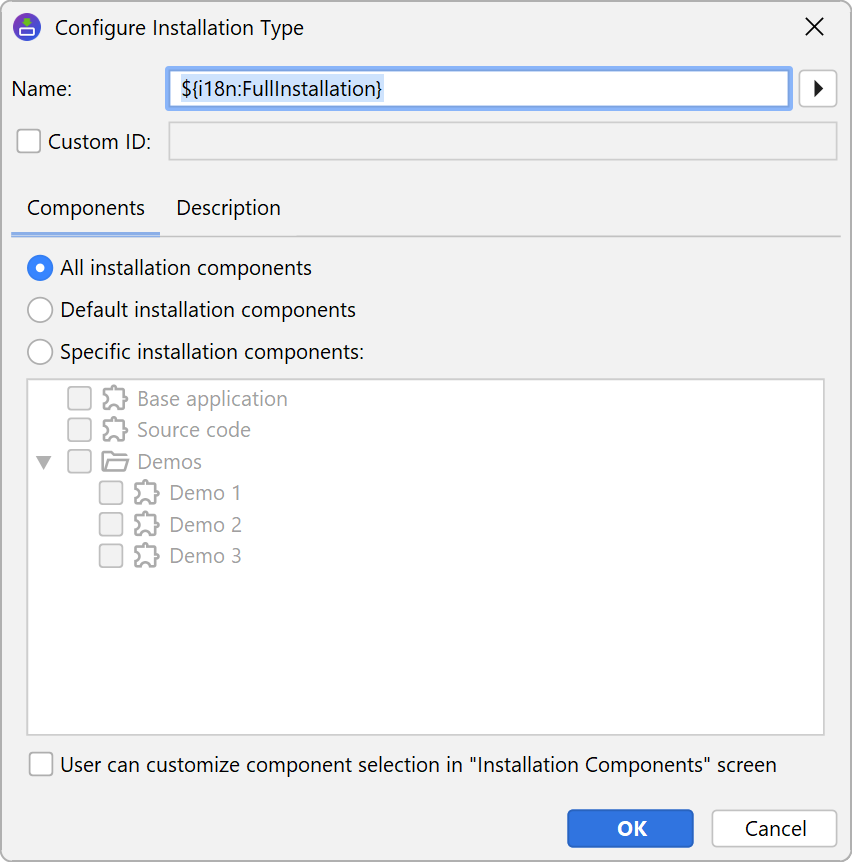Image resolution: width=852 pixels, height=862 pixels.
Task: Click the Demos folder icon
Action: 115,462
